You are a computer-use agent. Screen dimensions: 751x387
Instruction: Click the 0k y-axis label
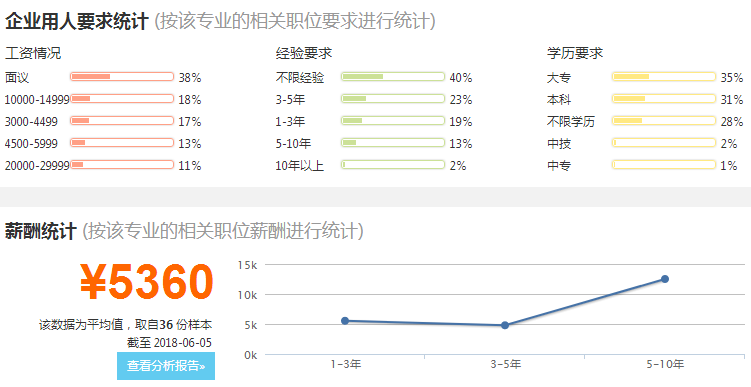pos(251,355)
